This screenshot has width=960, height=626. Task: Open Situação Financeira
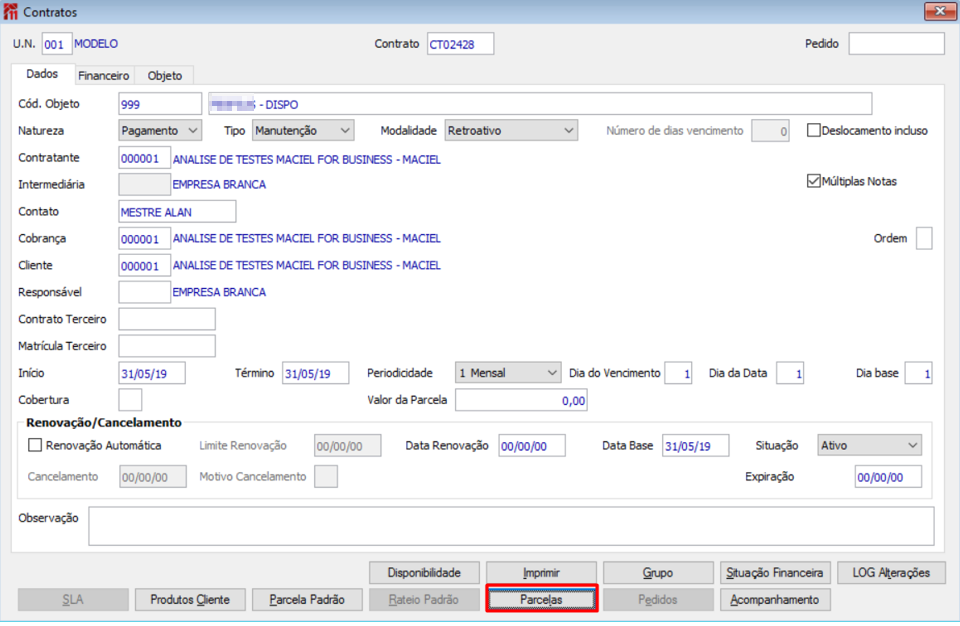click(x=775, y=573)
